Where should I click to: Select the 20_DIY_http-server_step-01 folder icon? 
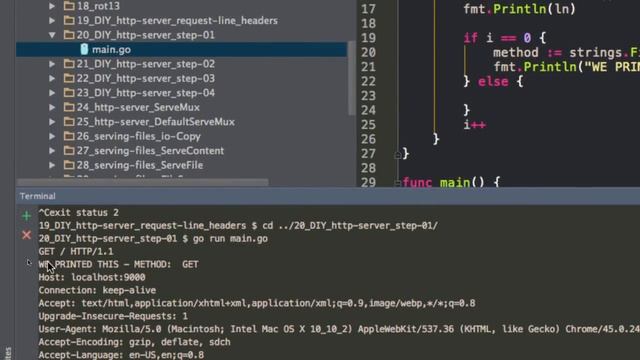[x=69, y=35]
